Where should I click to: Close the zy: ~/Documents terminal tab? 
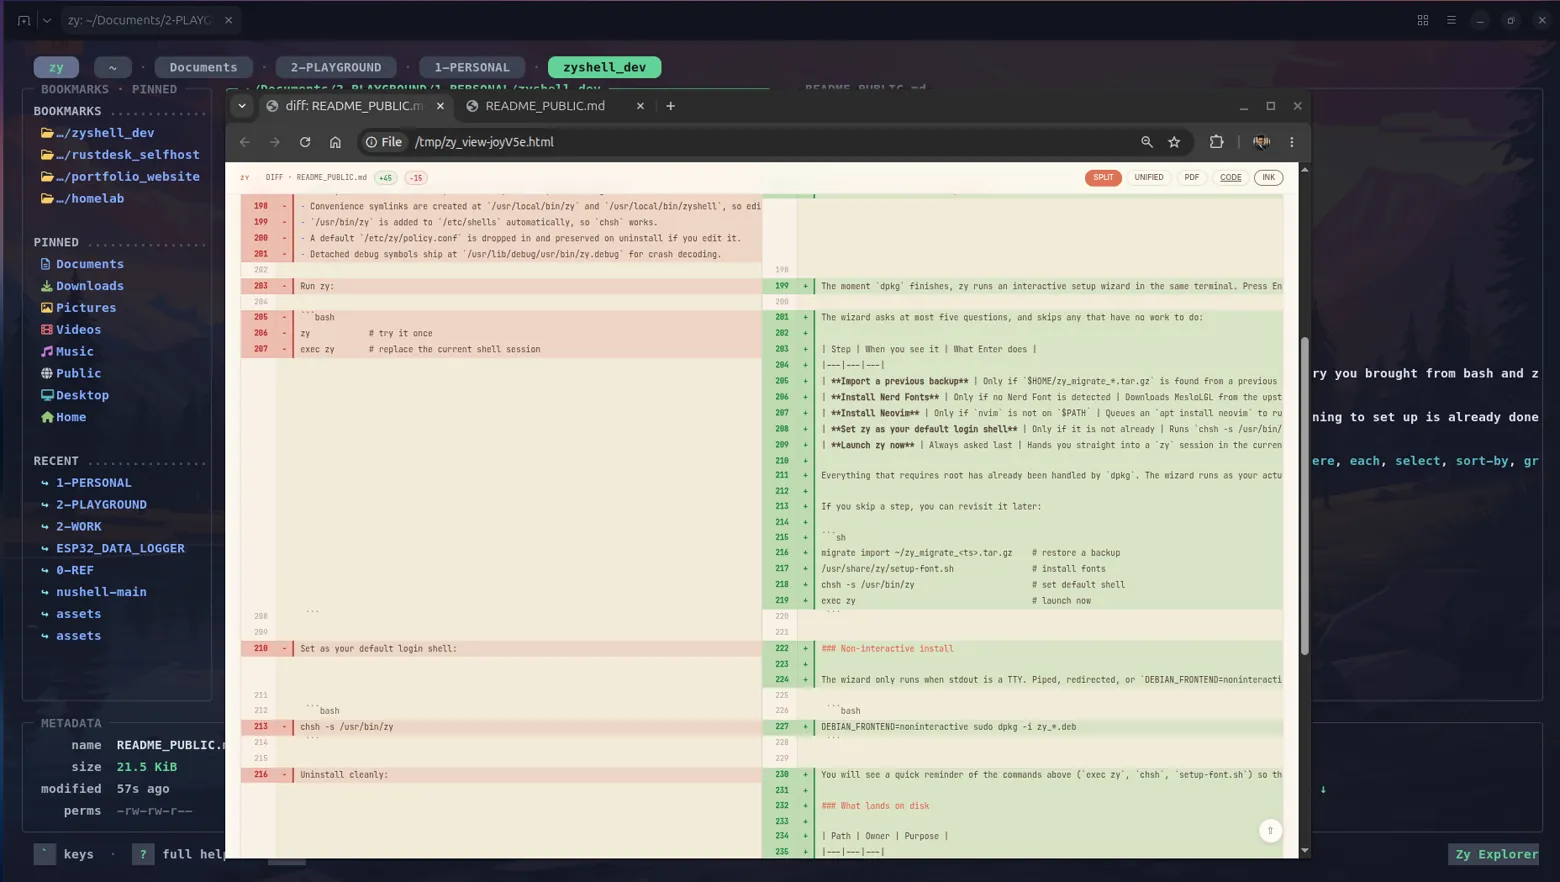coord(228,20)
